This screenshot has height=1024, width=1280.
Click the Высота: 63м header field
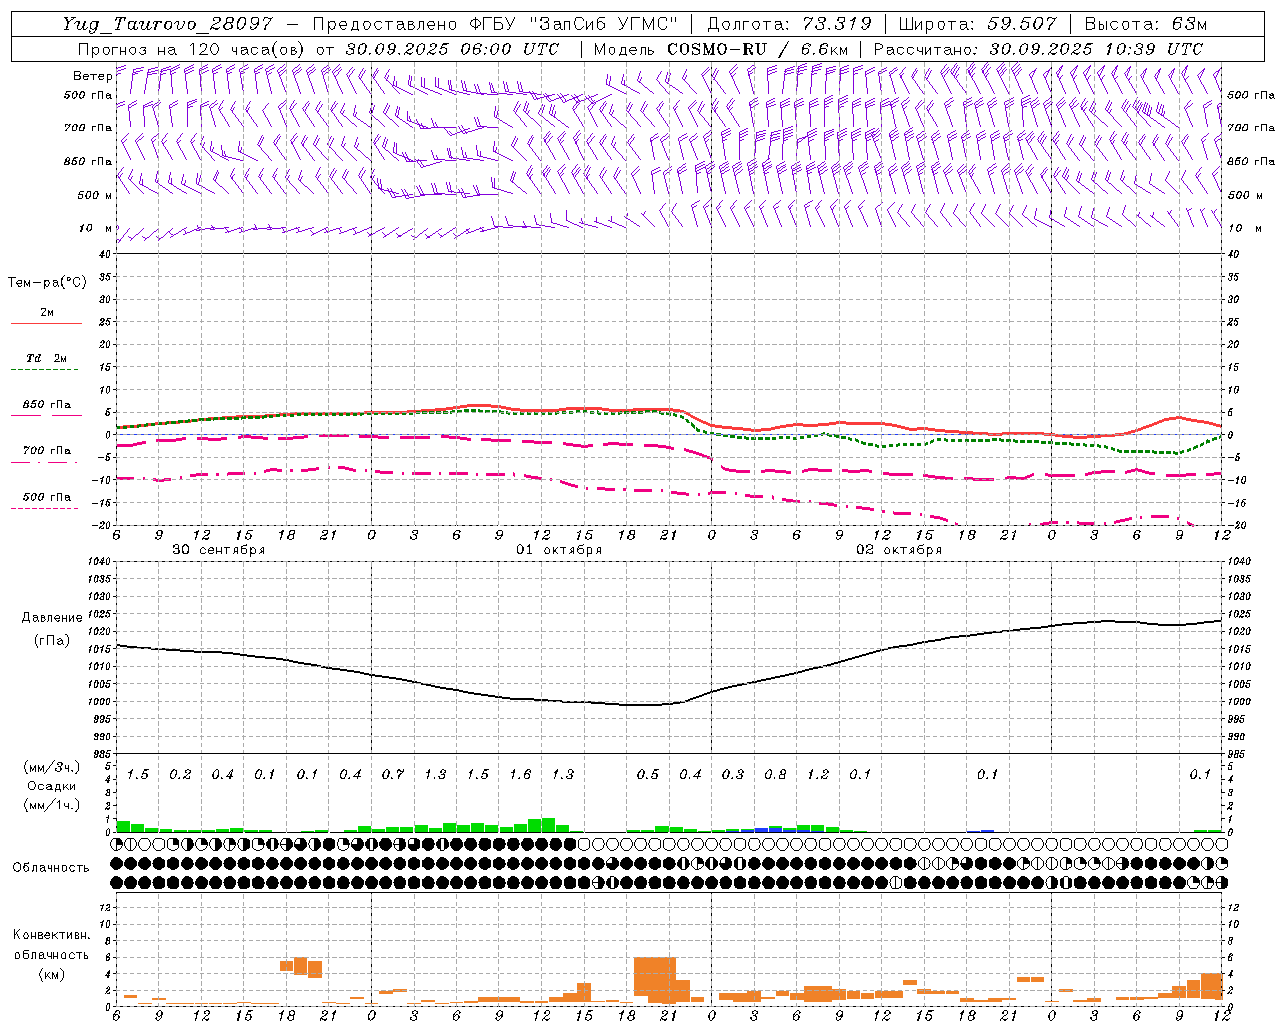tap(1146, 24)
